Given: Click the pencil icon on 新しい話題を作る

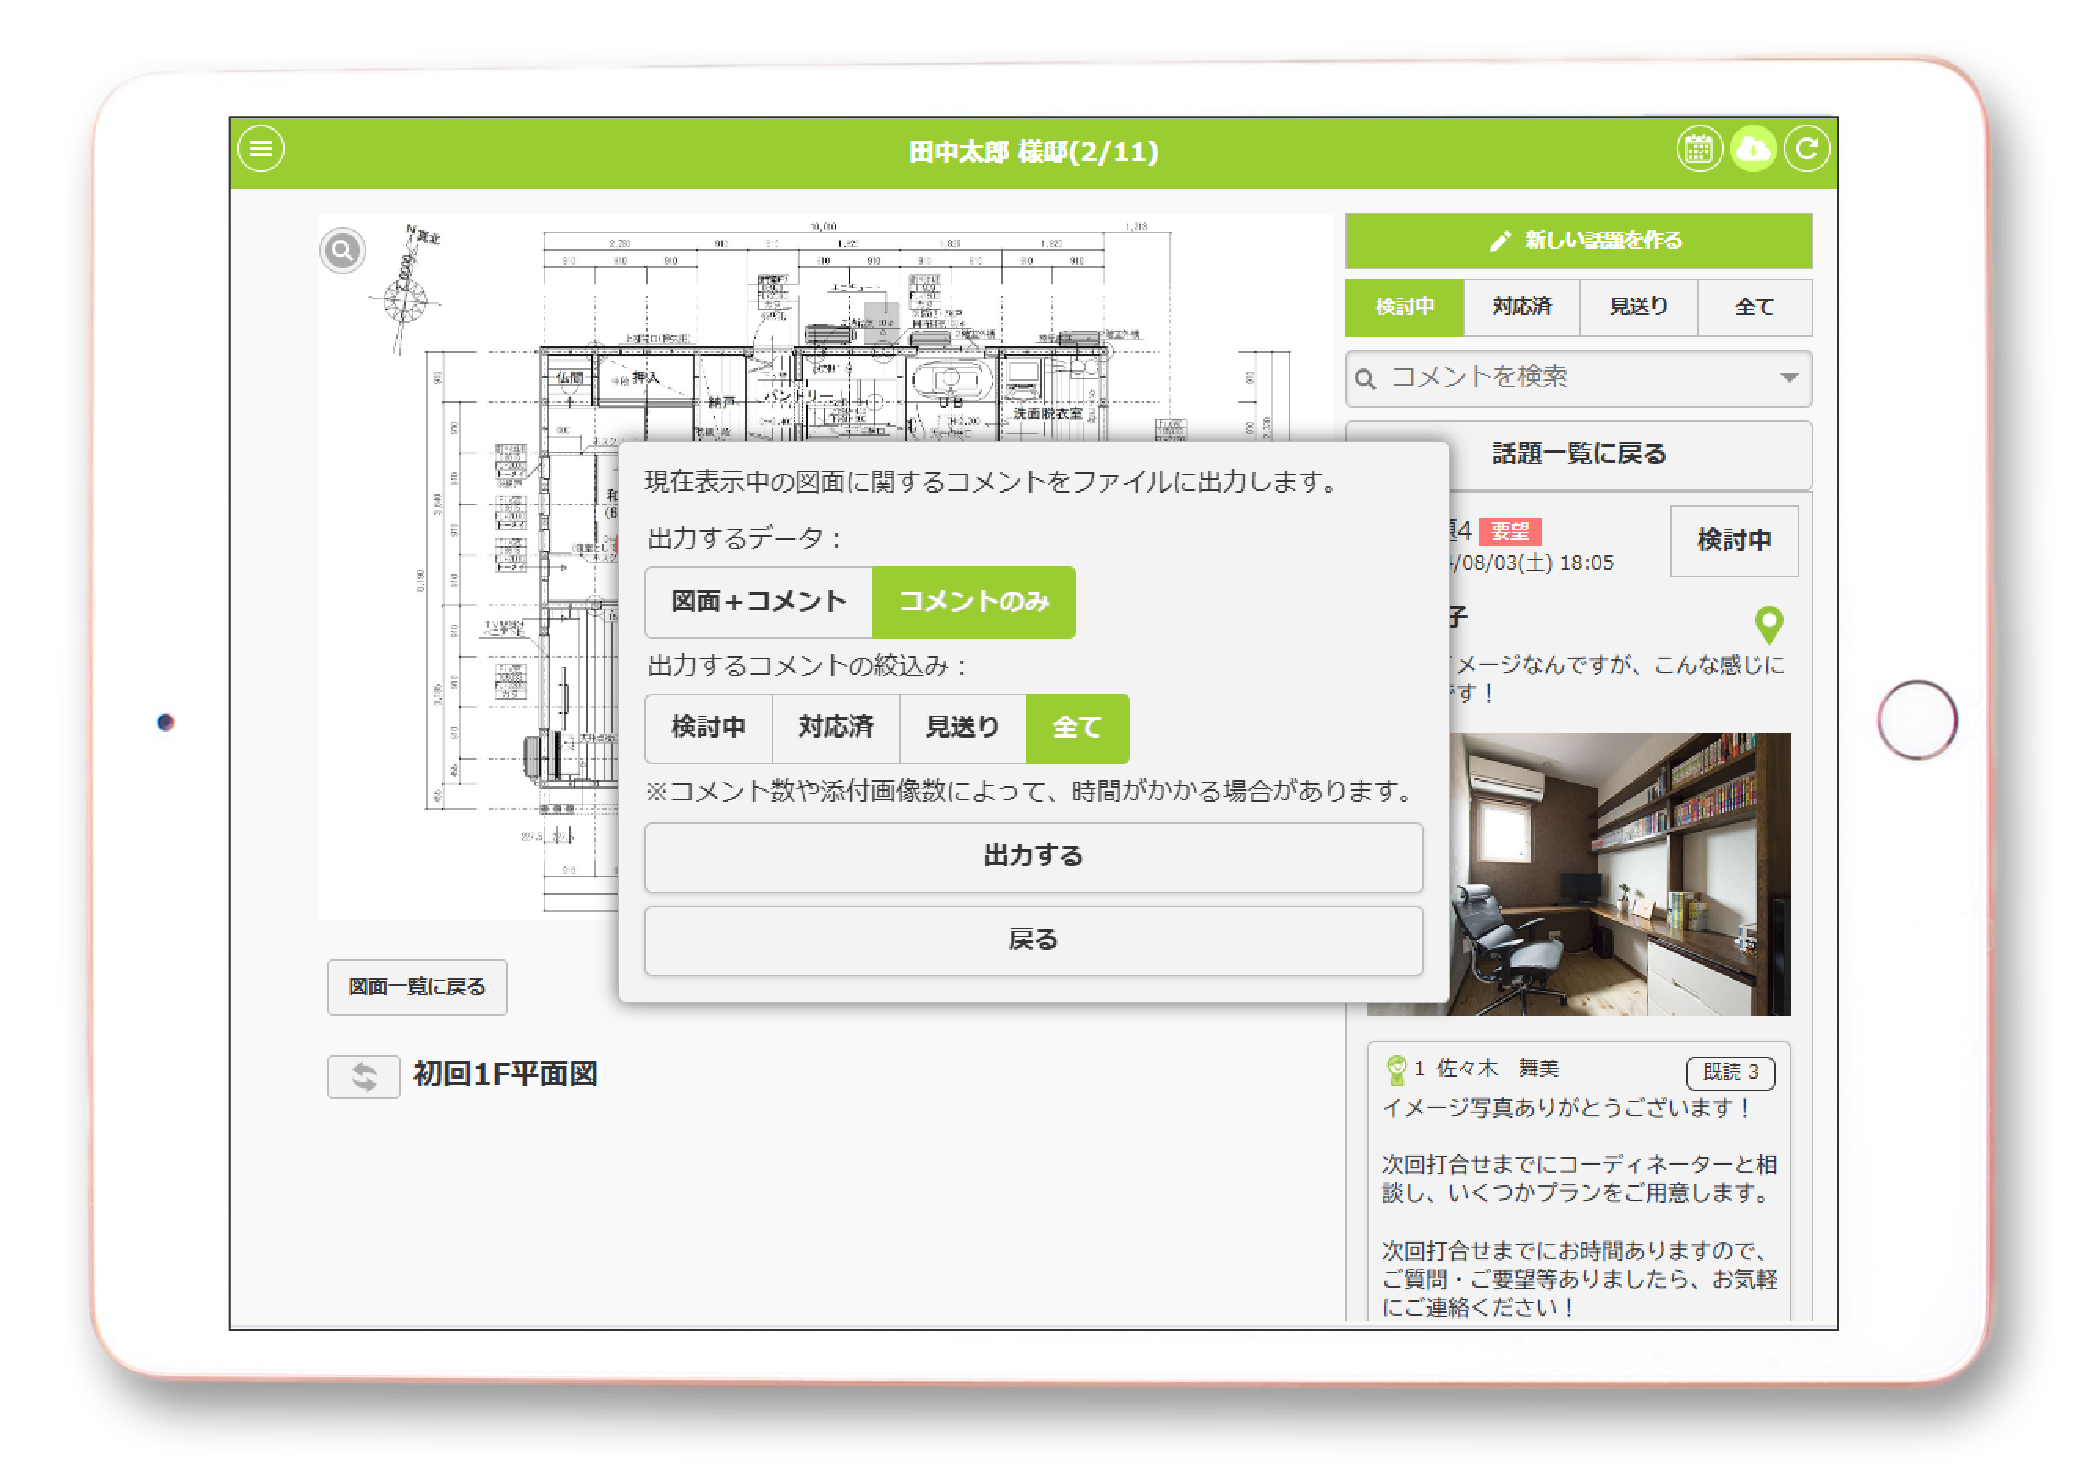Looking at the screenshot, I should [1499, 241].
